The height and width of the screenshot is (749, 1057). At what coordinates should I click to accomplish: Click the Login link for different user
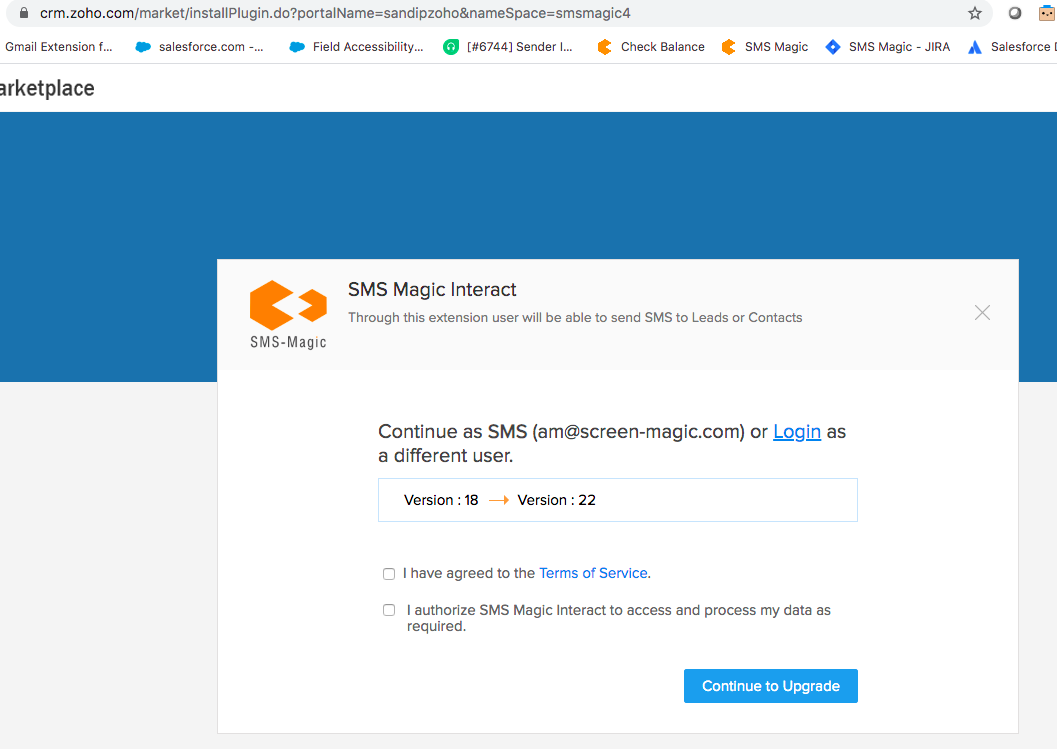coord(797,432)
